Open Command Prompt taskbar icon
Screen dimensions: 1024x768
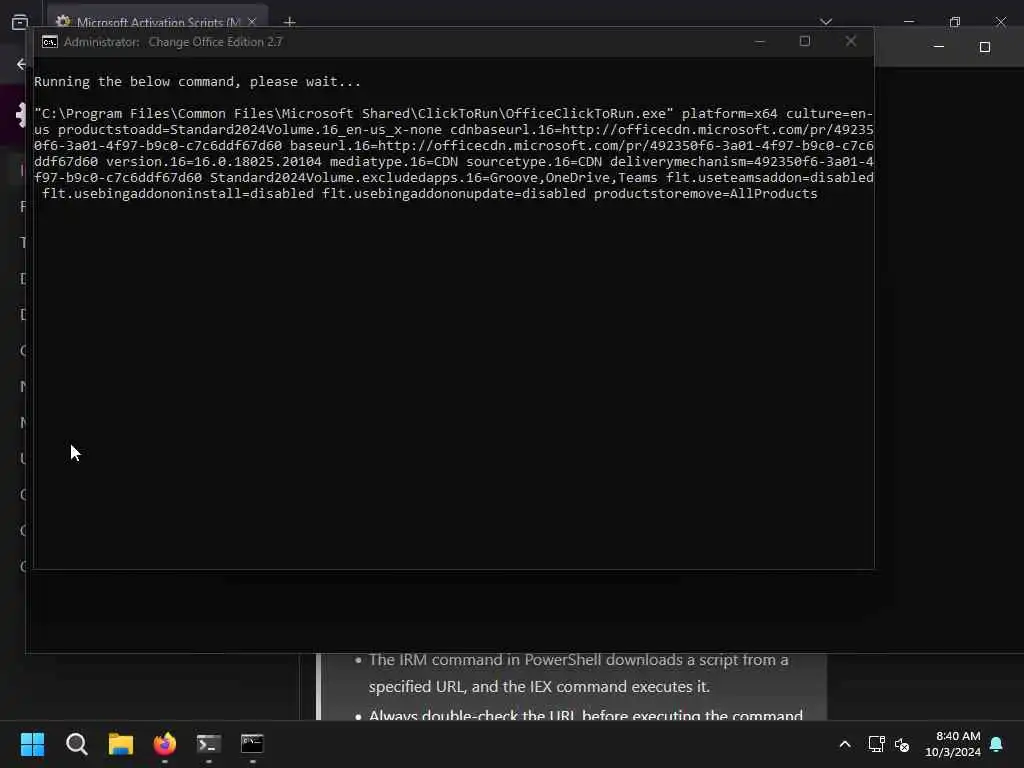tap(252, 744)
